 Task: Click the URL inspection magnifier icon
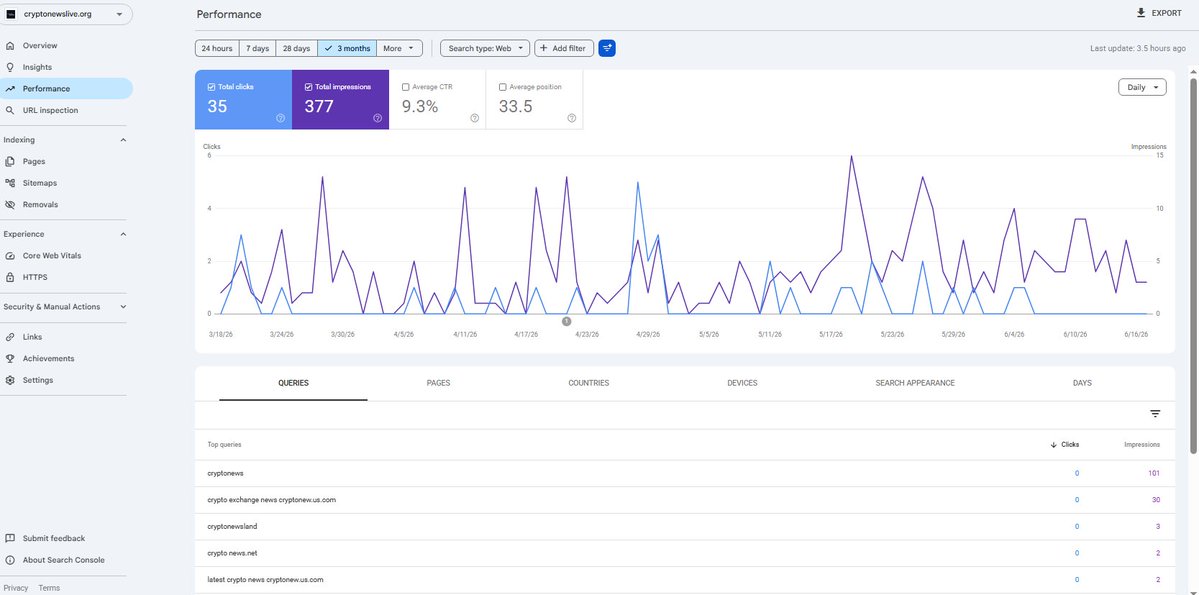coord(10,110)
